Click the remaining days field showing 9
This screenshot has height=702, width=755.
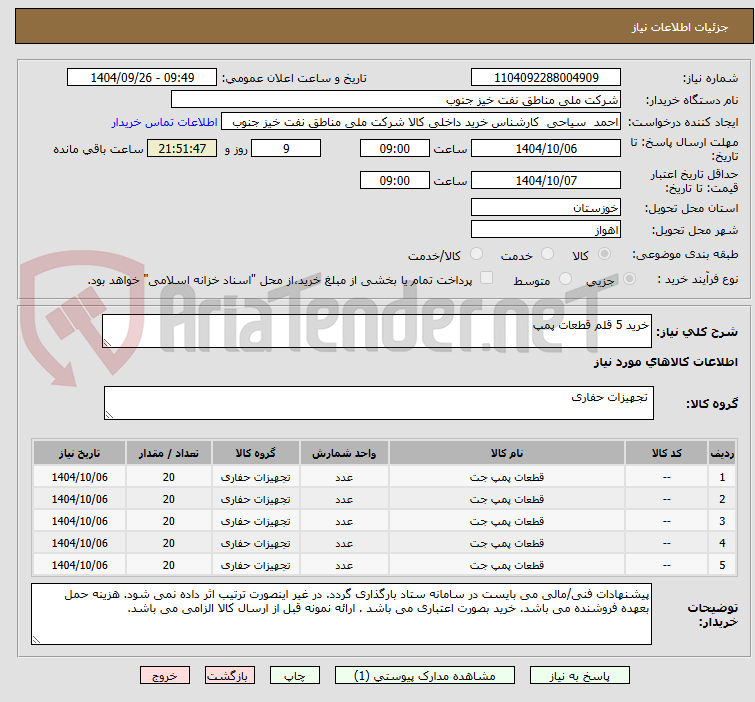coord(286,148)
